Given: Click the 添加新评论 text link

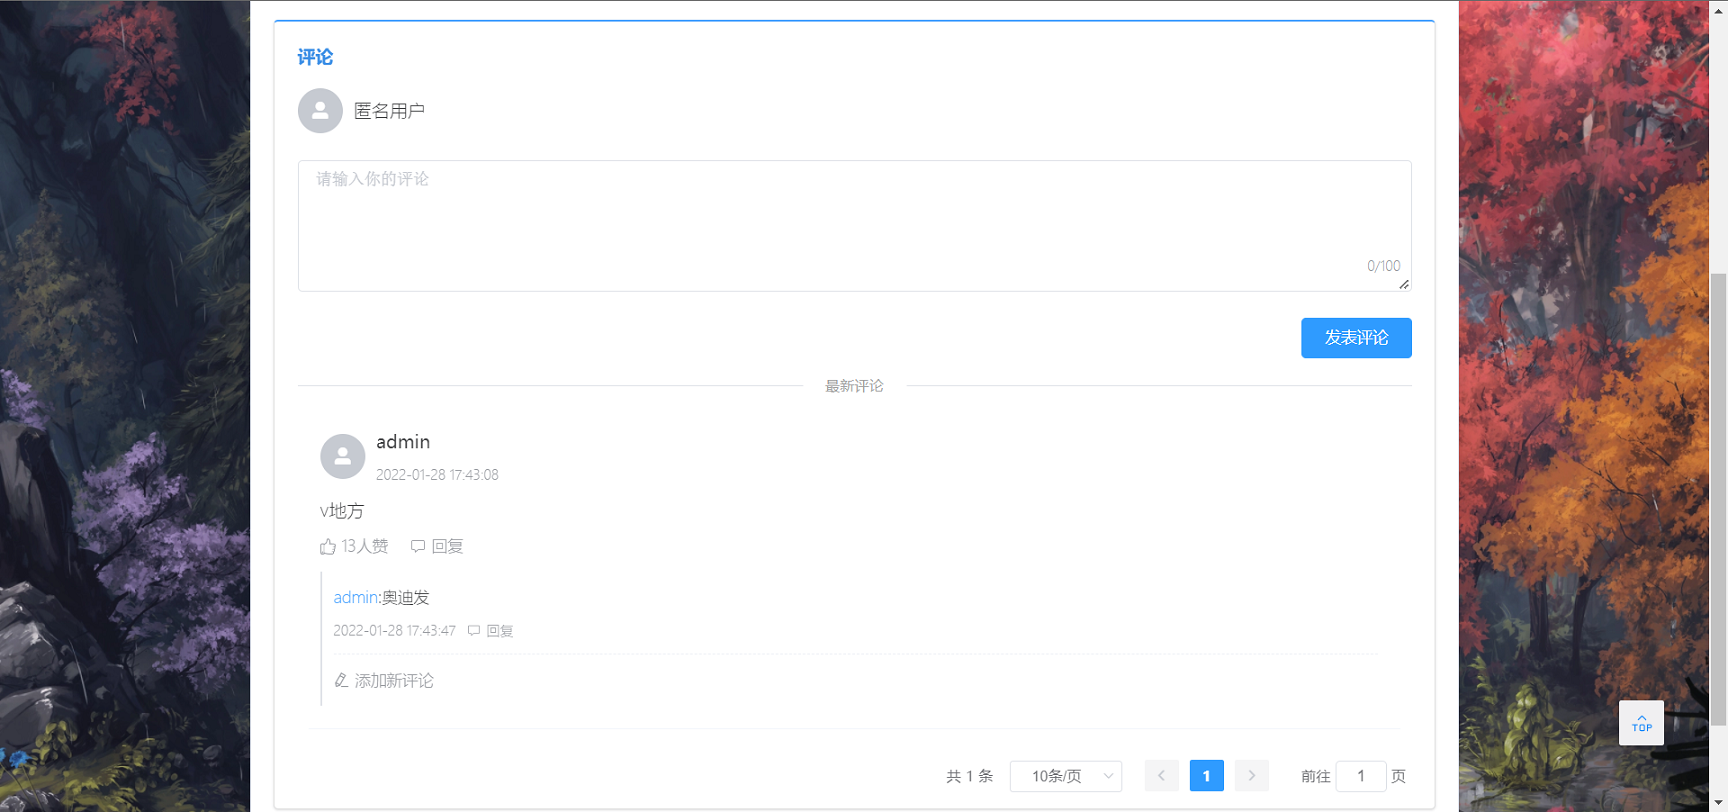Looking at the screenshot, I should point(394,681).
